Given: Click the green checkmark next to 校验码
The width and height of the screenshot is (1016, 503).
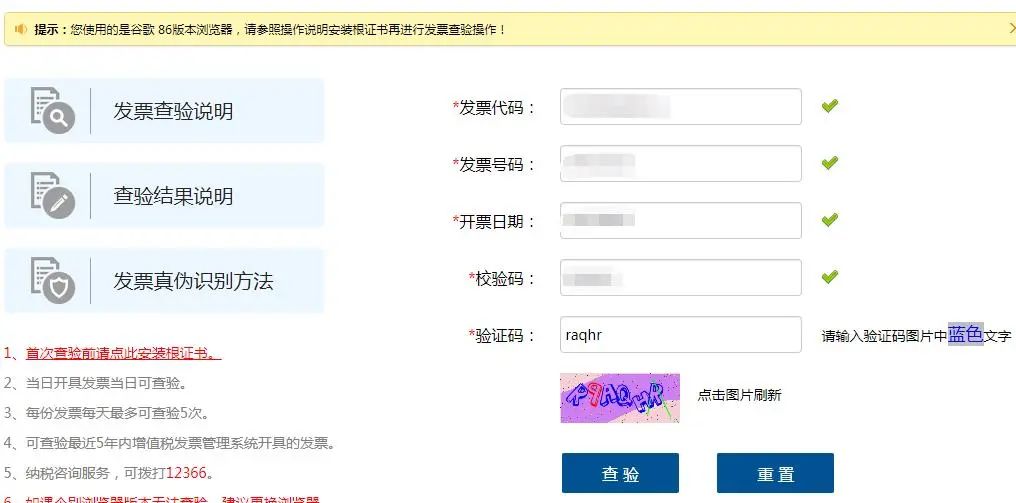Looking at the screenshot, I should [829, 277].
